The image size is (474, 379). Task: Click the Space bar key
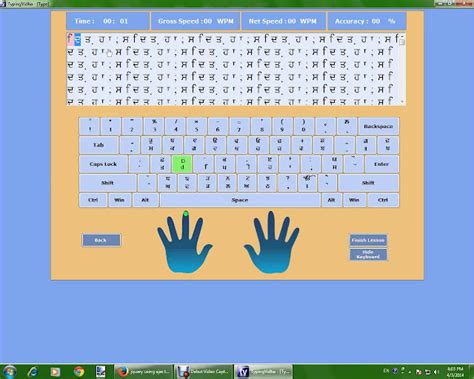240,200
